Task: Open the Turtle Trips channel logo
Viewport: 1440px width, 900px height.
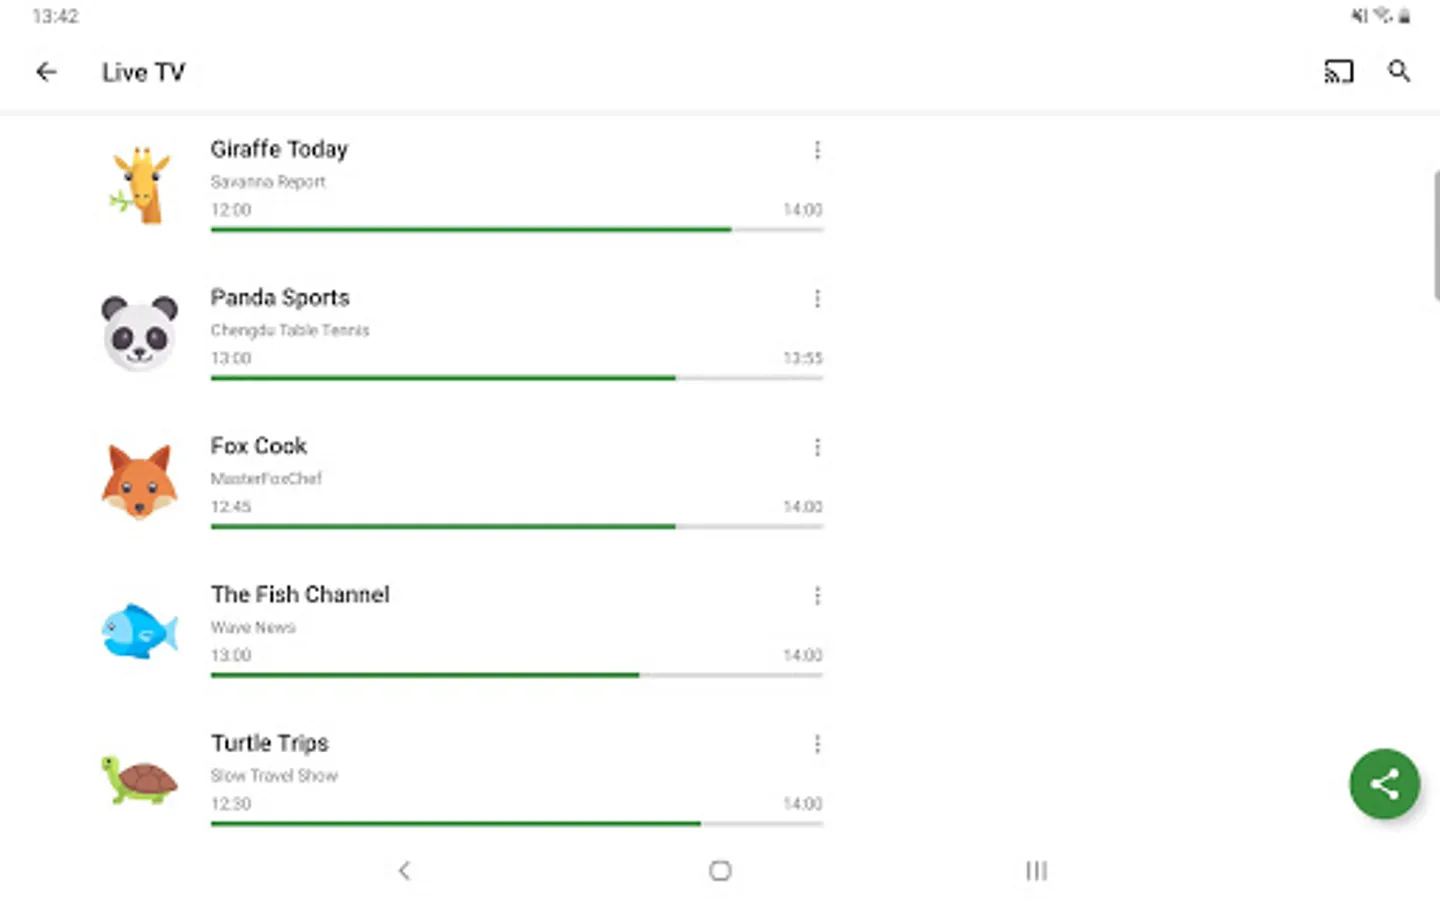Action: tap(140, 779)
